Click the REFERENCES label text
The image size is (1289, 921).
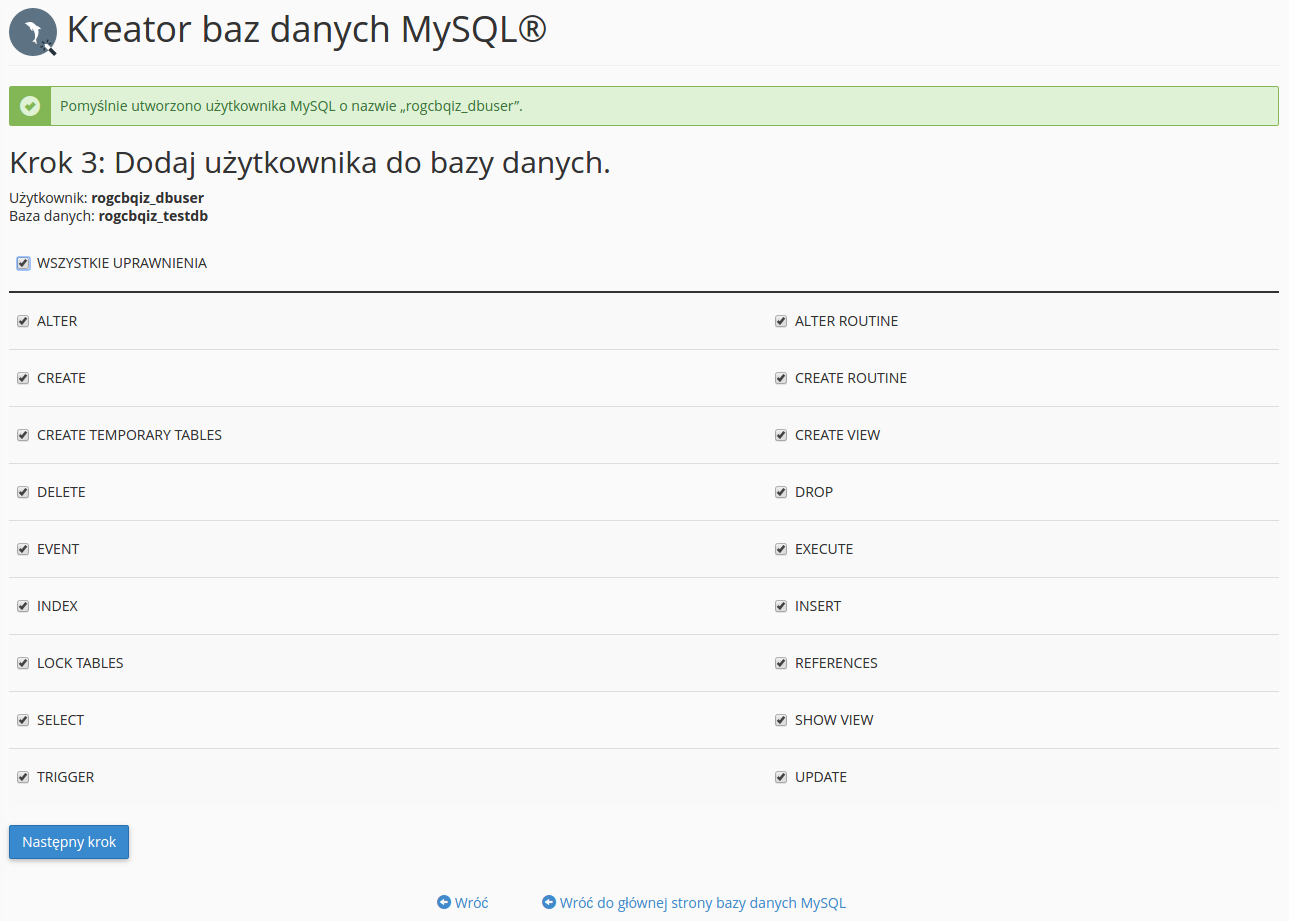[x=836, y=663]
